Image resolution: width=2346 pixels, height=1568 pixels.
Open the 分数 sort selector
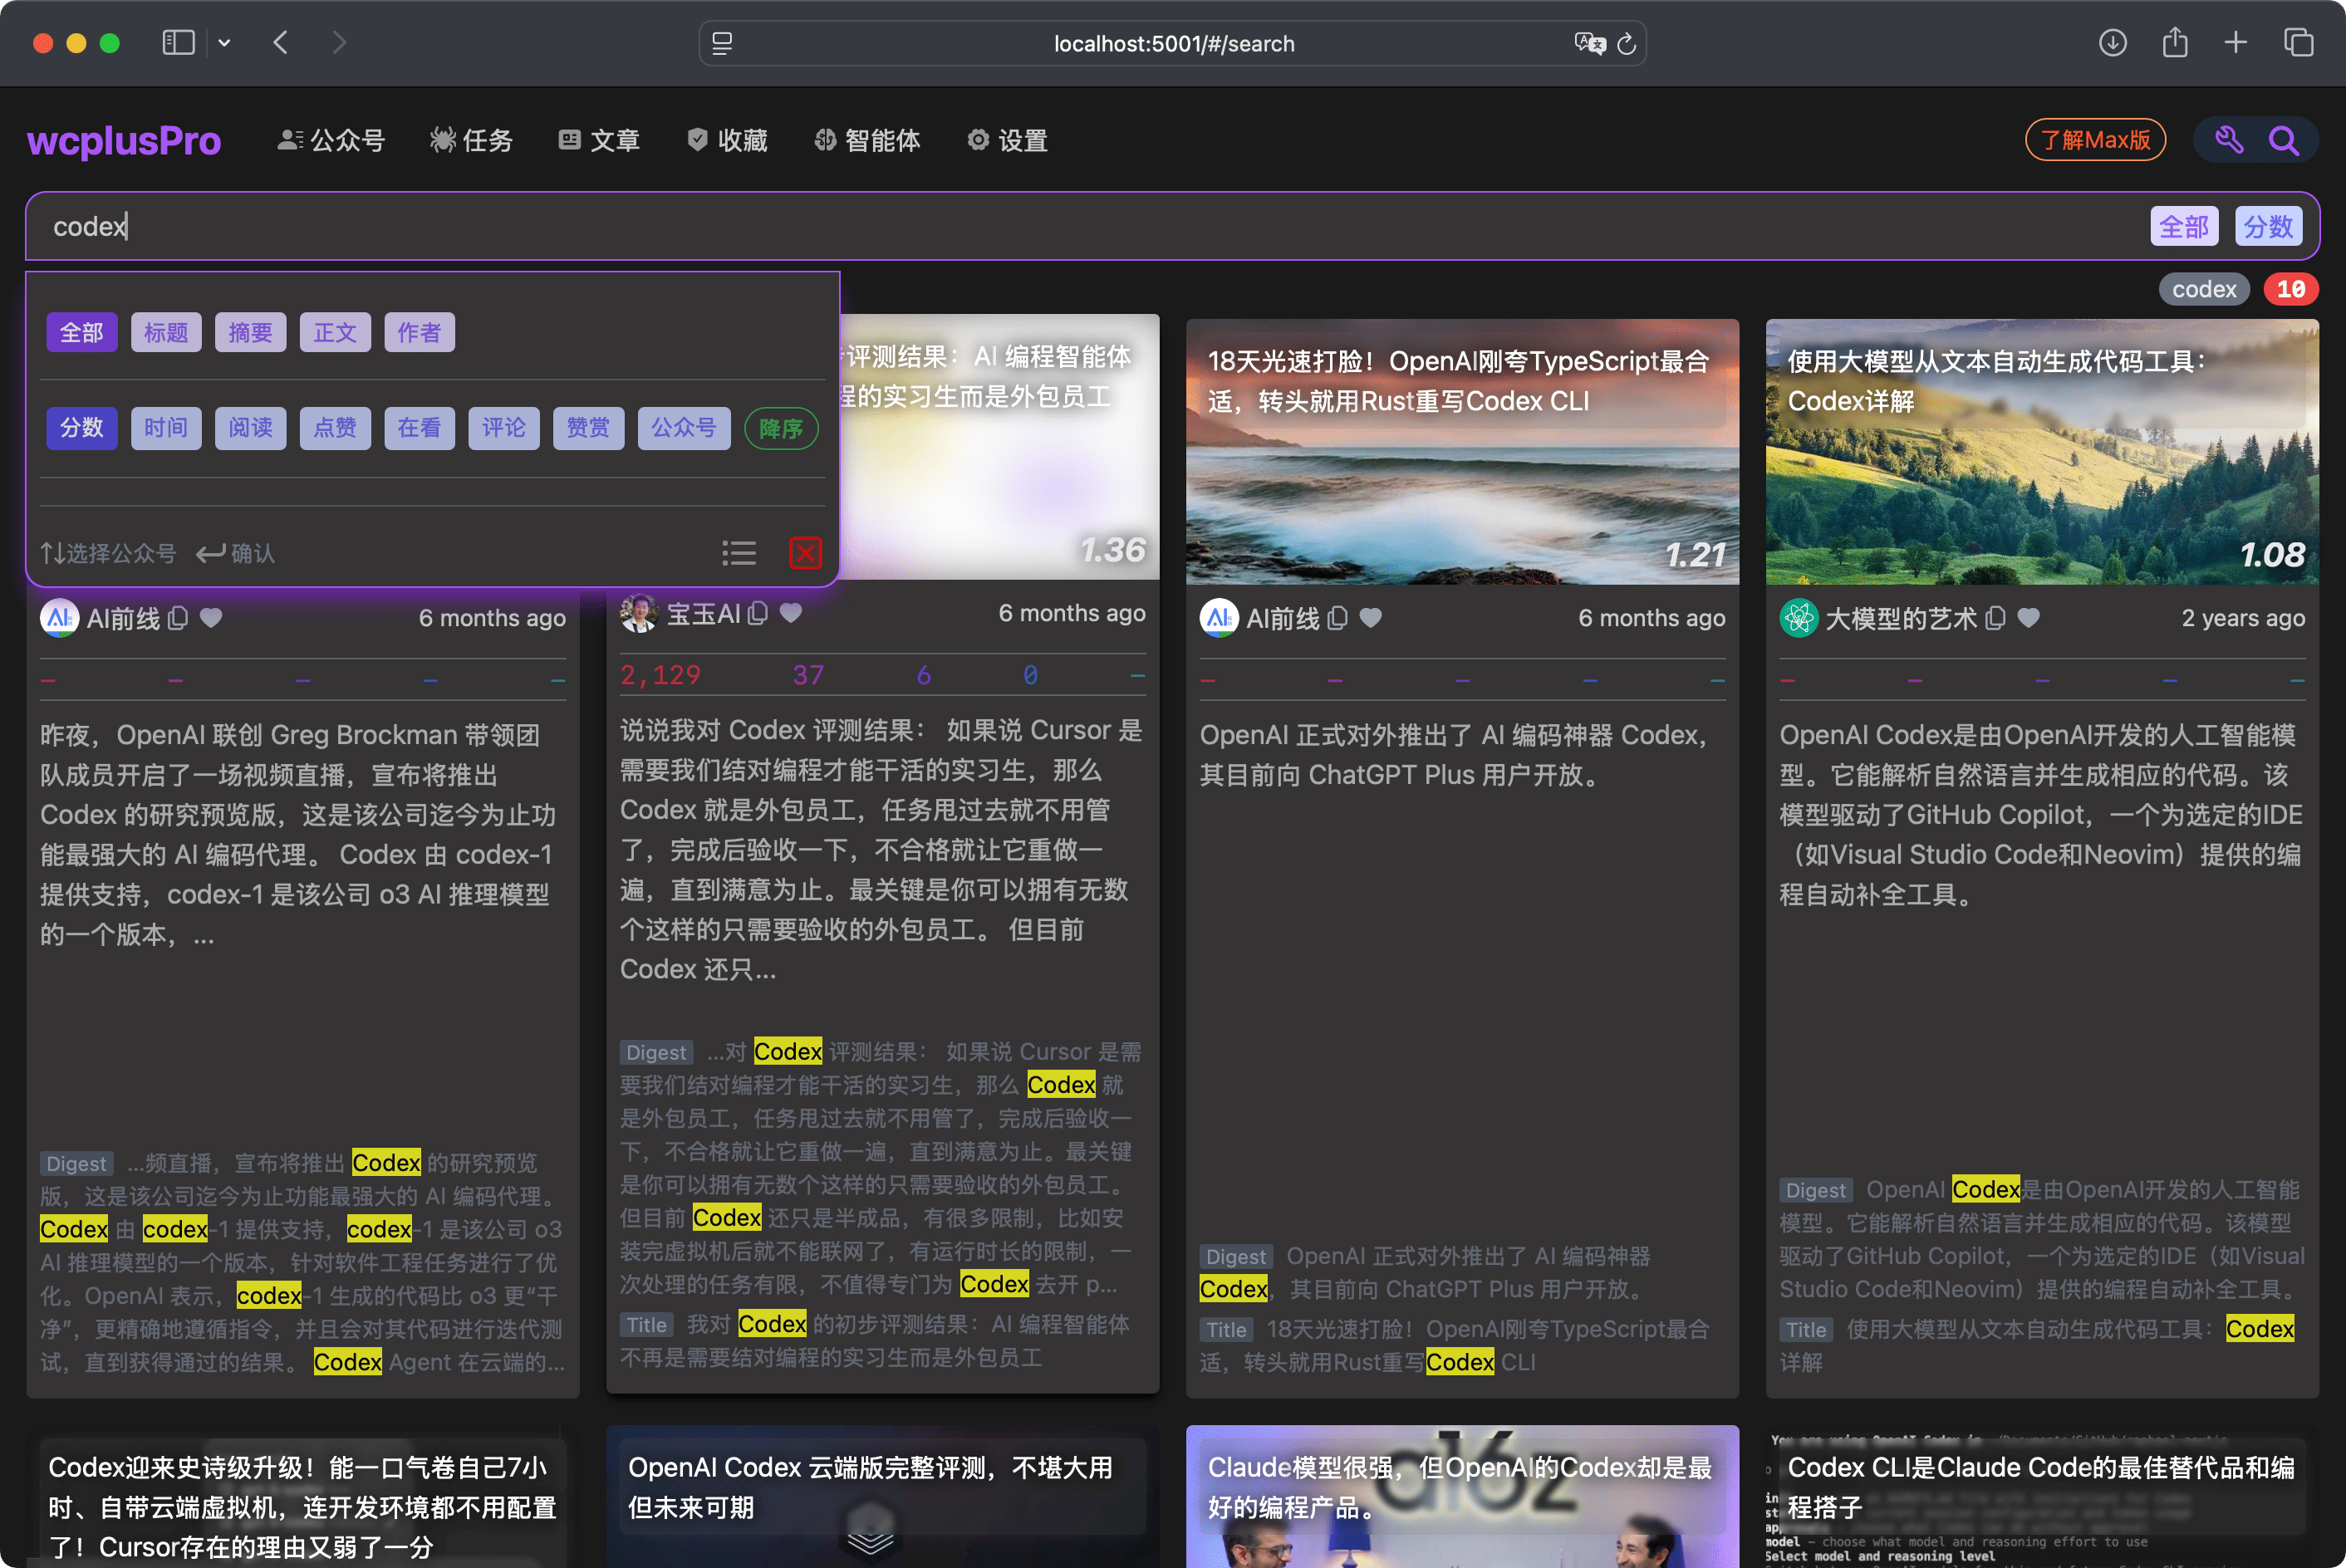point(2268,226)
